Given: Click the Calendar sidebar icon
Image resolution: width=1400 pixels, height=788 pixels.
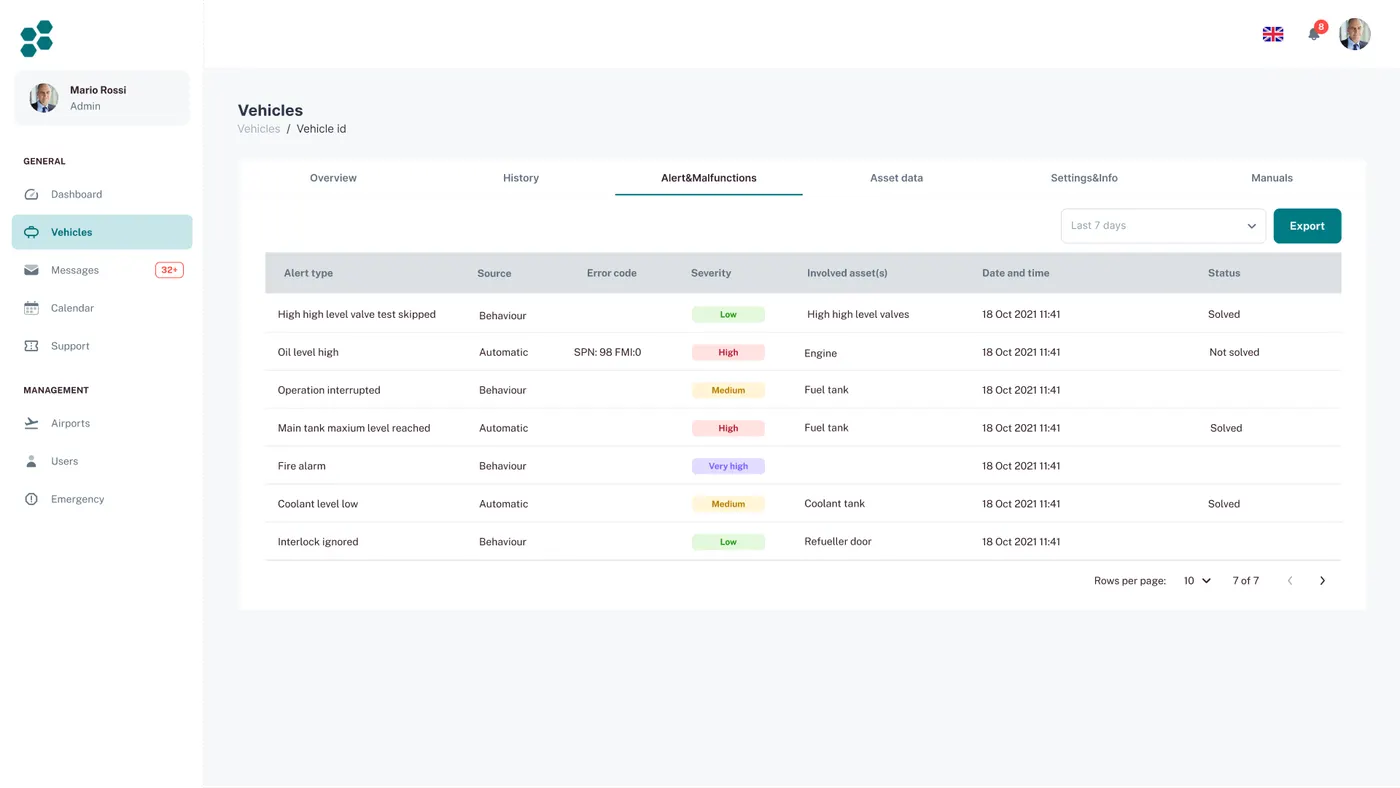Looking at the screenshot, I should [x=31, y=308].
